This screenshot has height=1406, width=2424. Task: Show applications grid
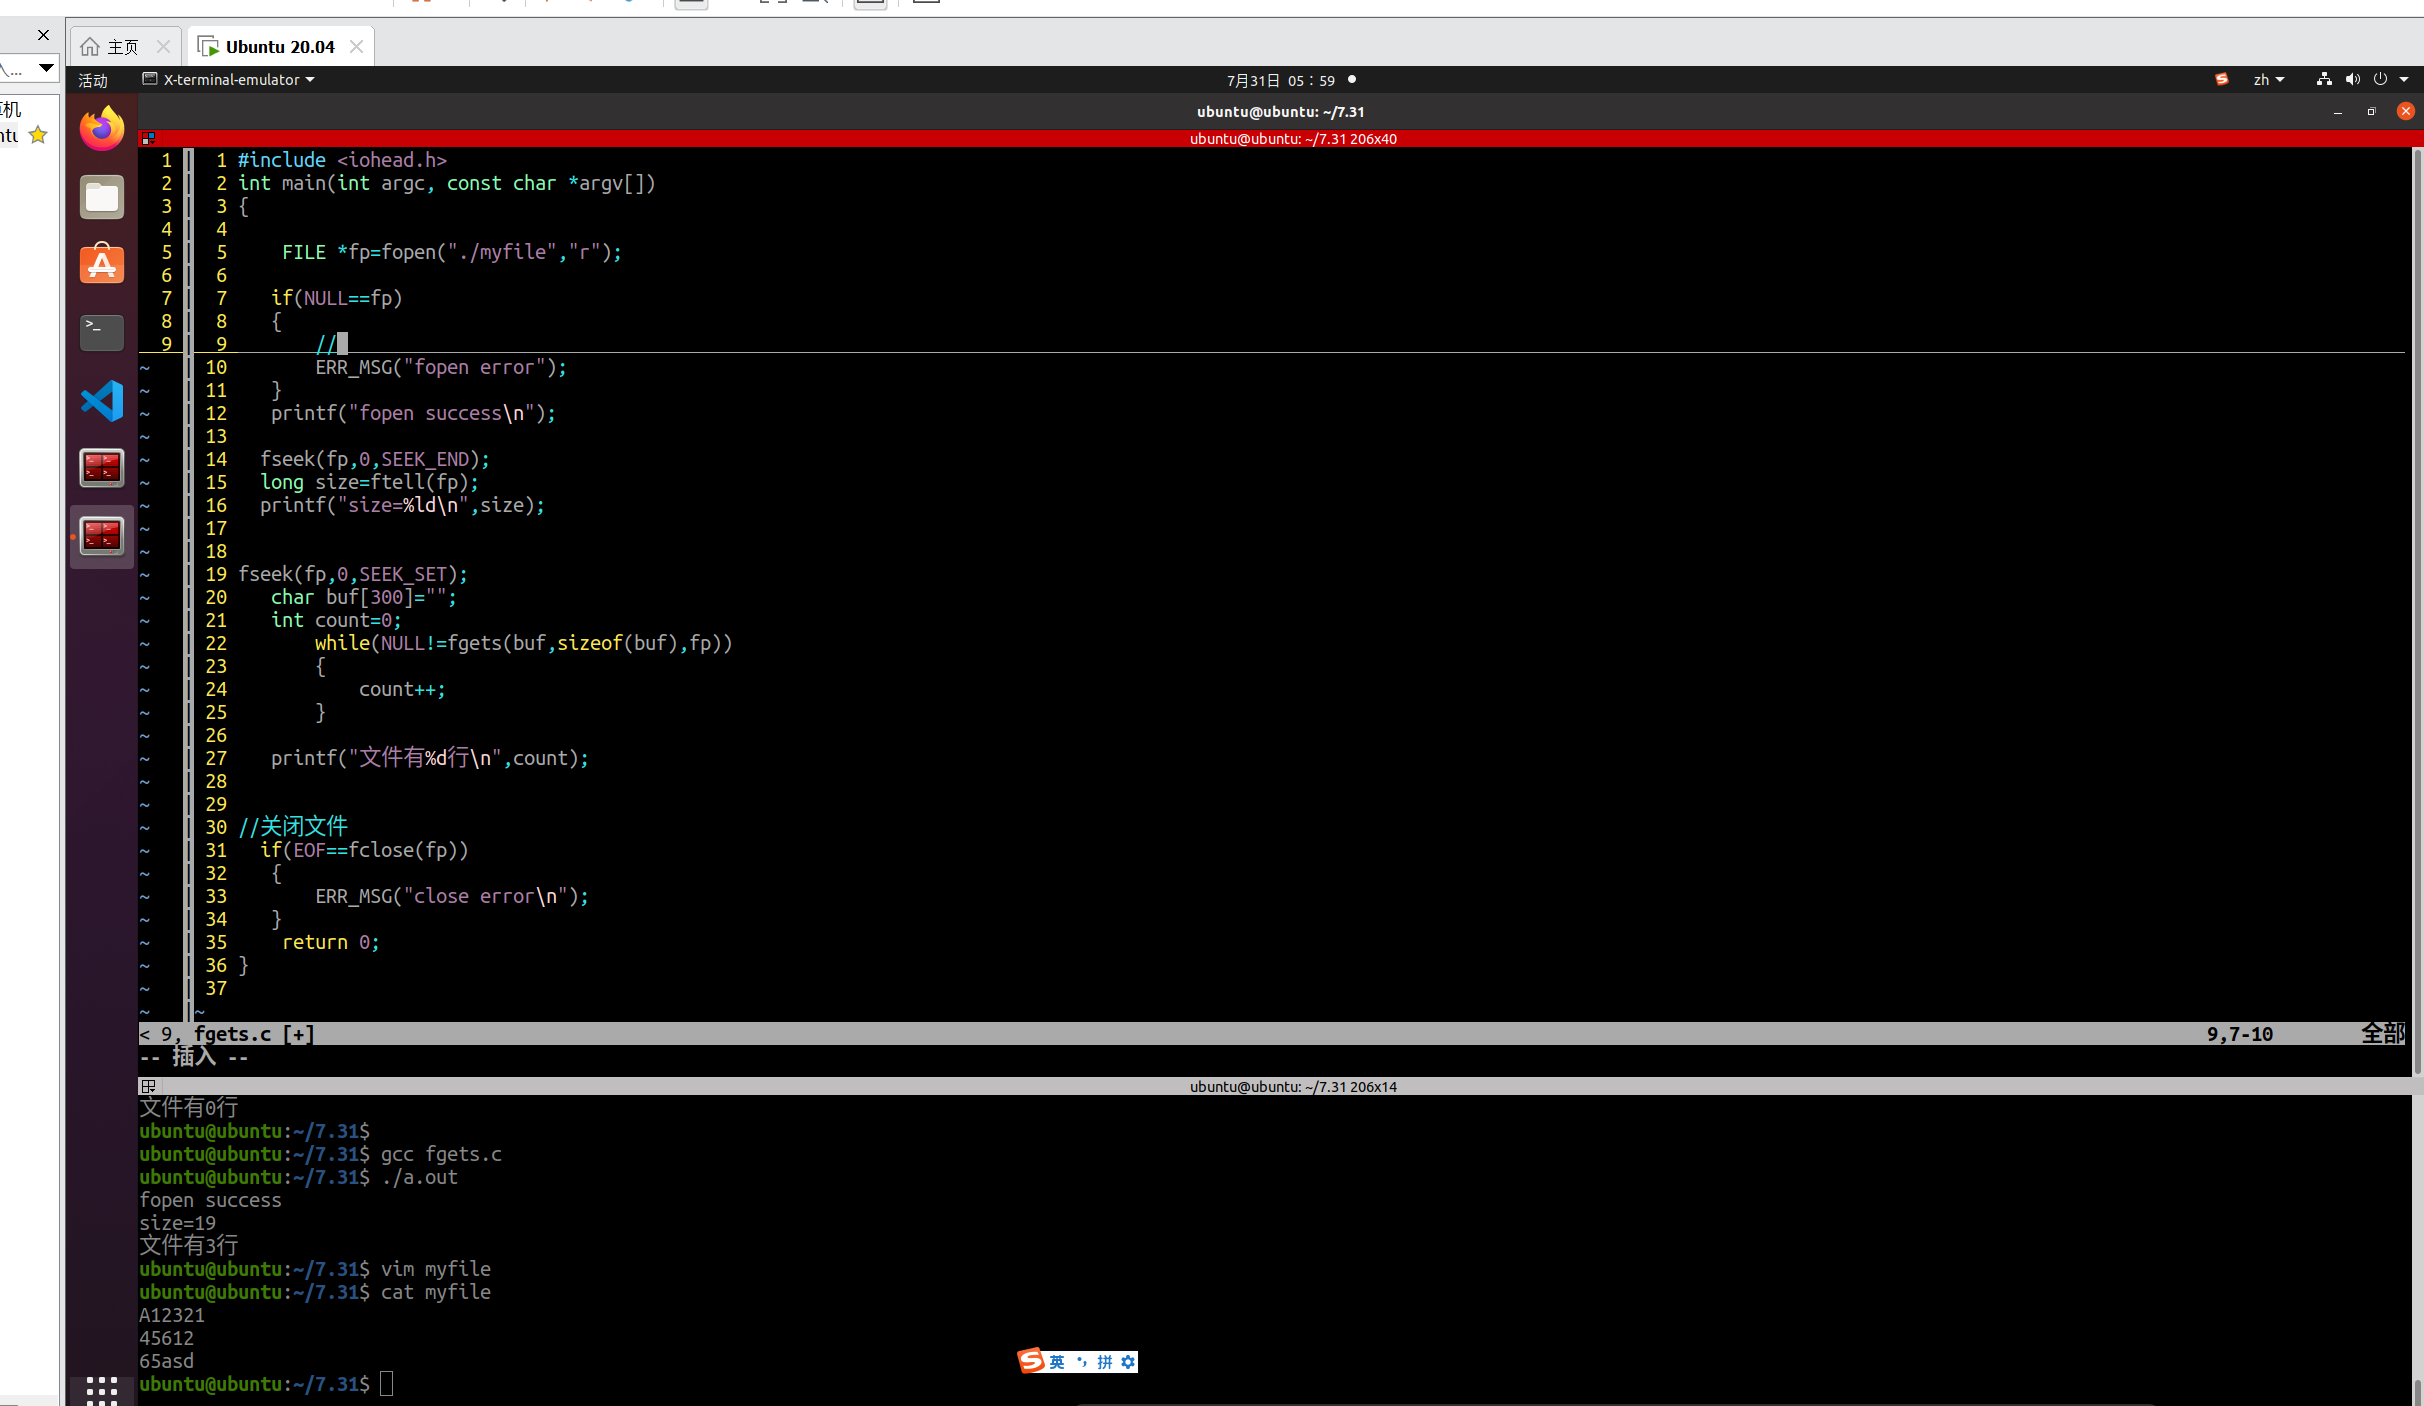pos(102,1389)
